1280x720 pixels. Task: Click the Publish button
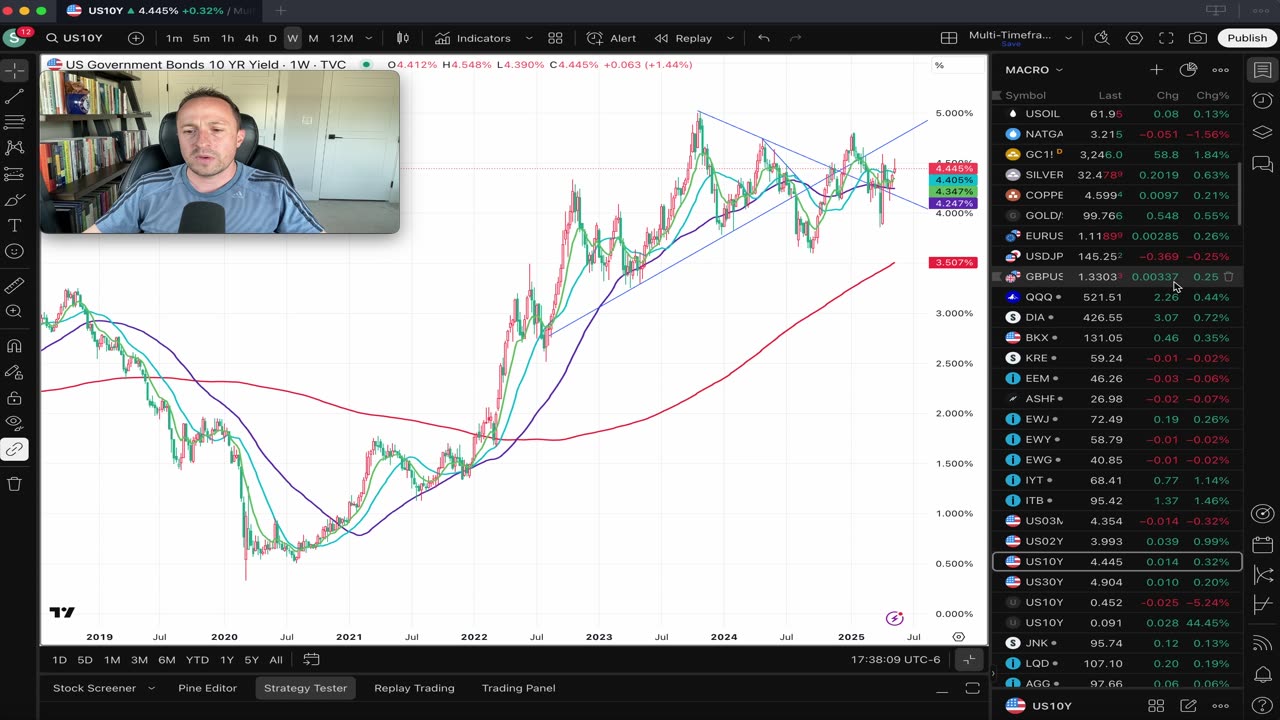click(1247, 38)
